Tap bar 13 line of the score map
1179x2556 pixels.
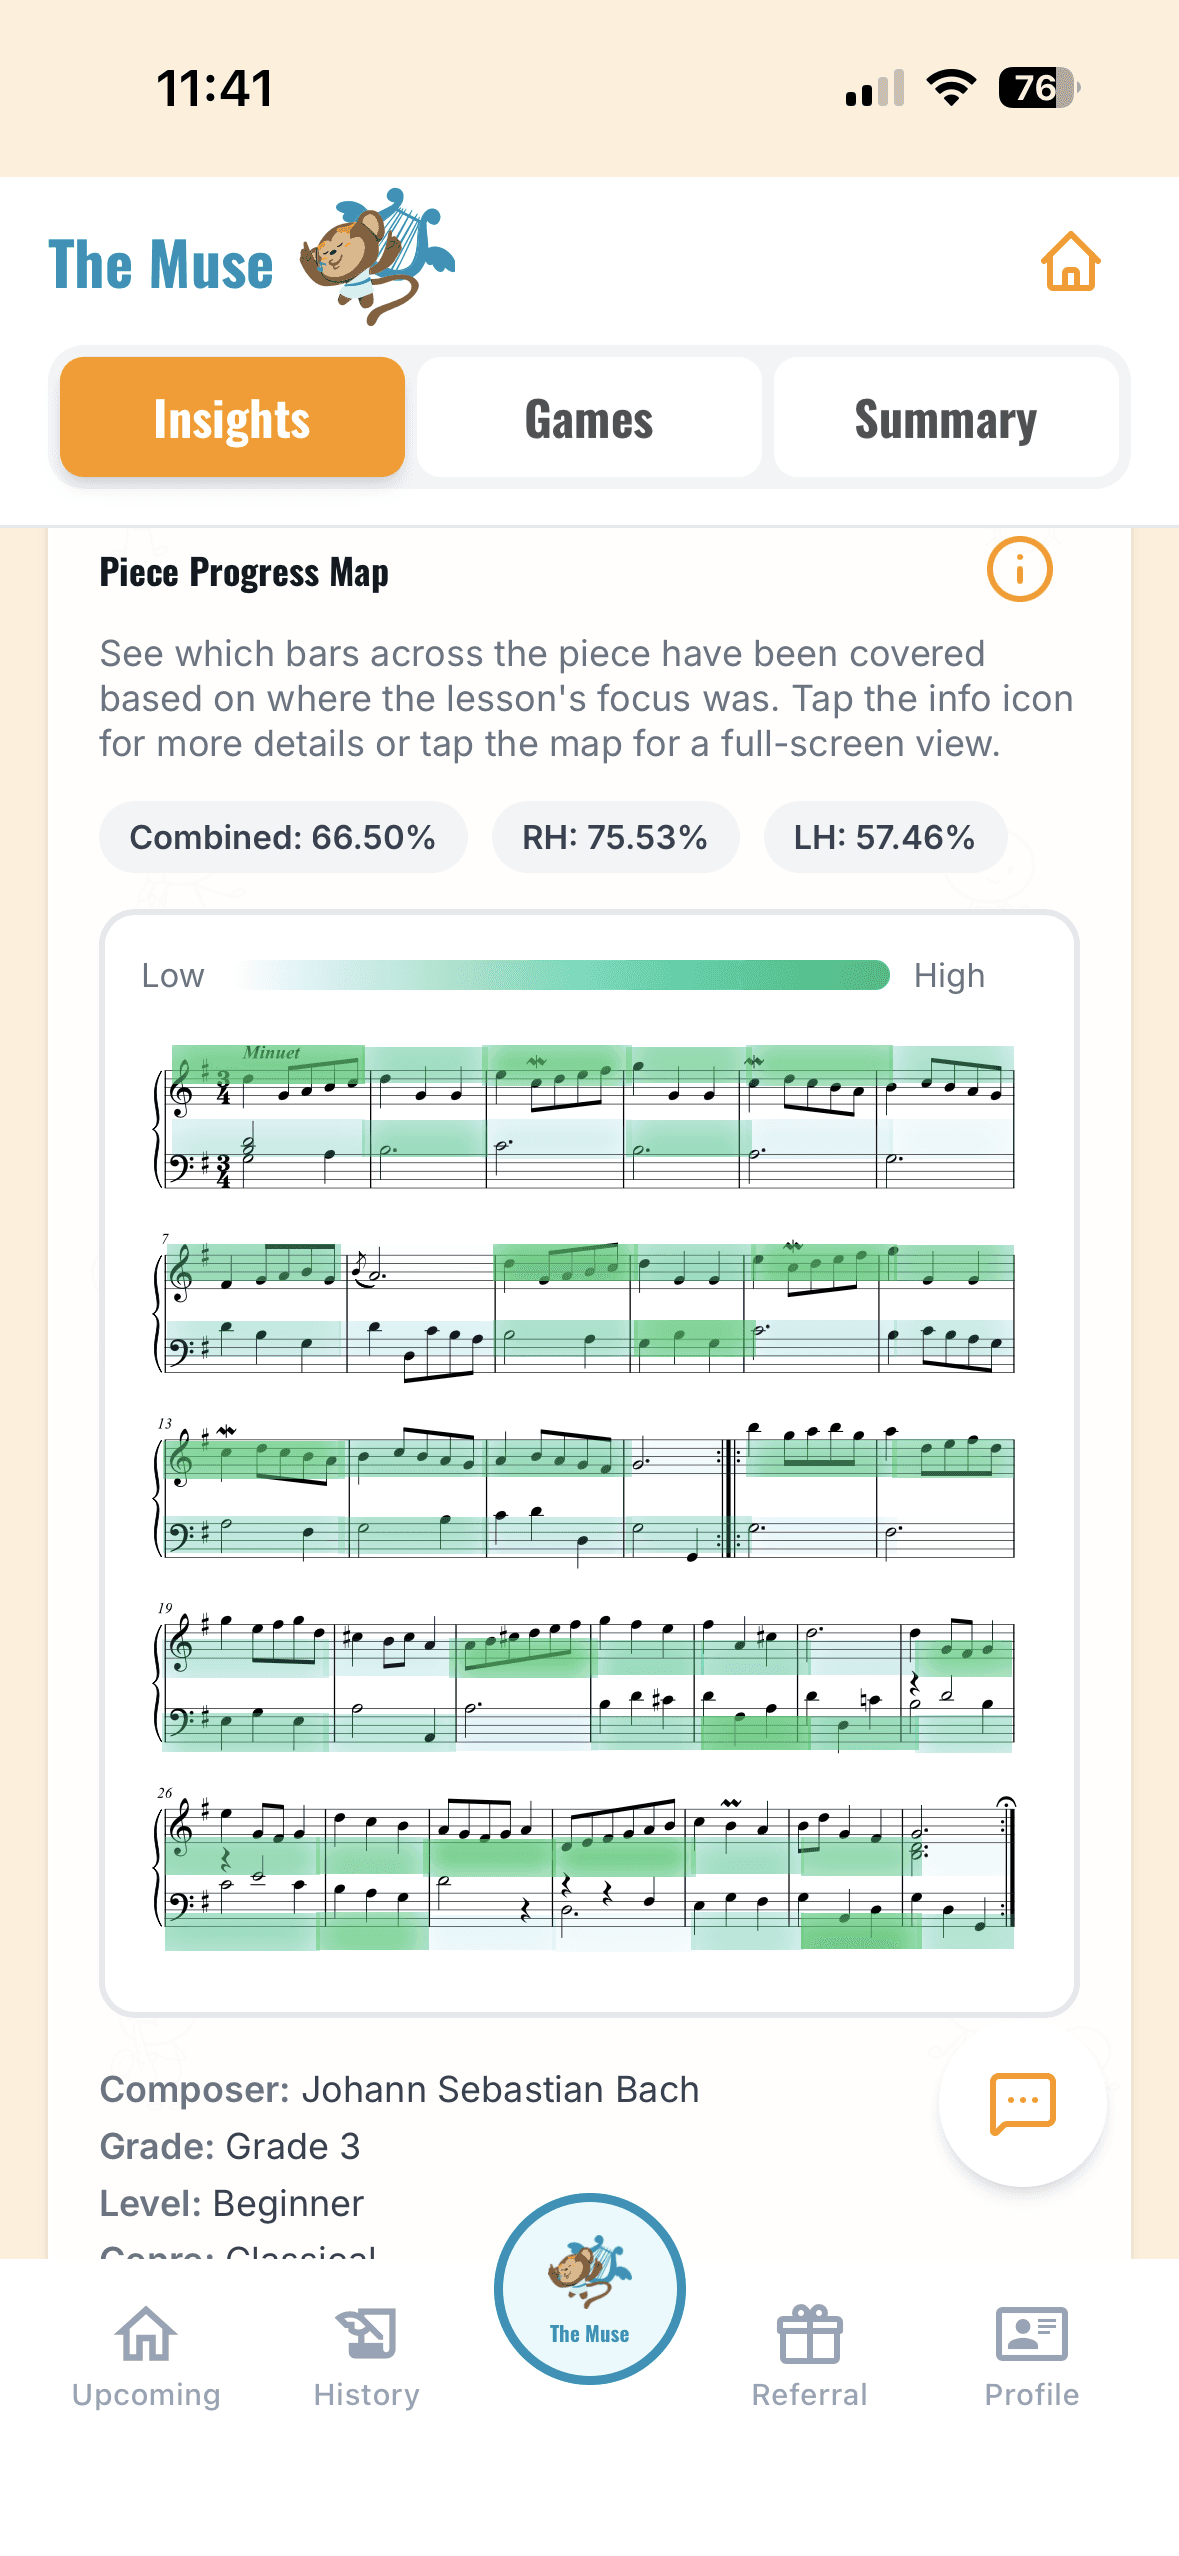[x=587, y=1490]
